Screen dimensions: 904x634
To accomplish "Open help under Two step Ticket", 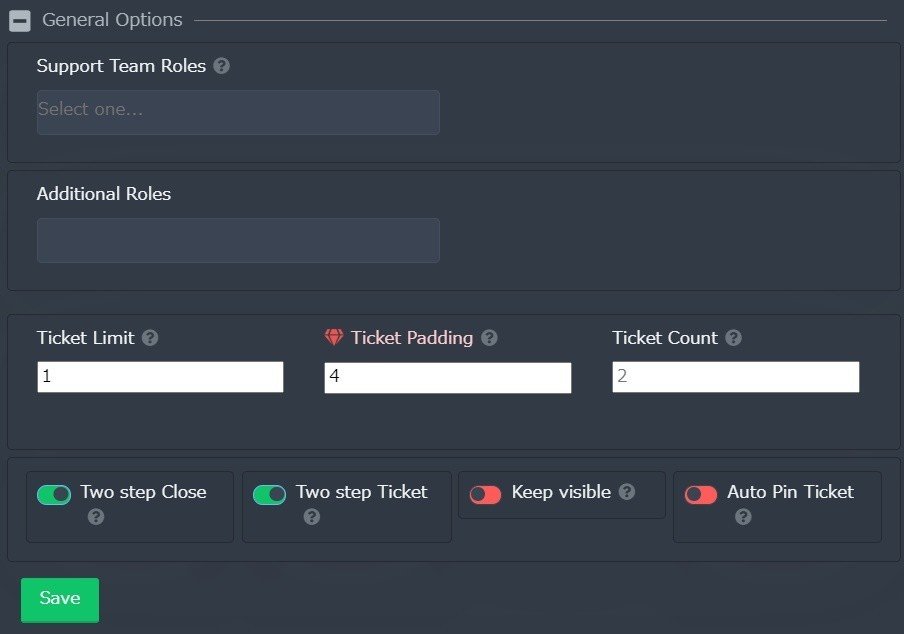I will tap(311, 516).
